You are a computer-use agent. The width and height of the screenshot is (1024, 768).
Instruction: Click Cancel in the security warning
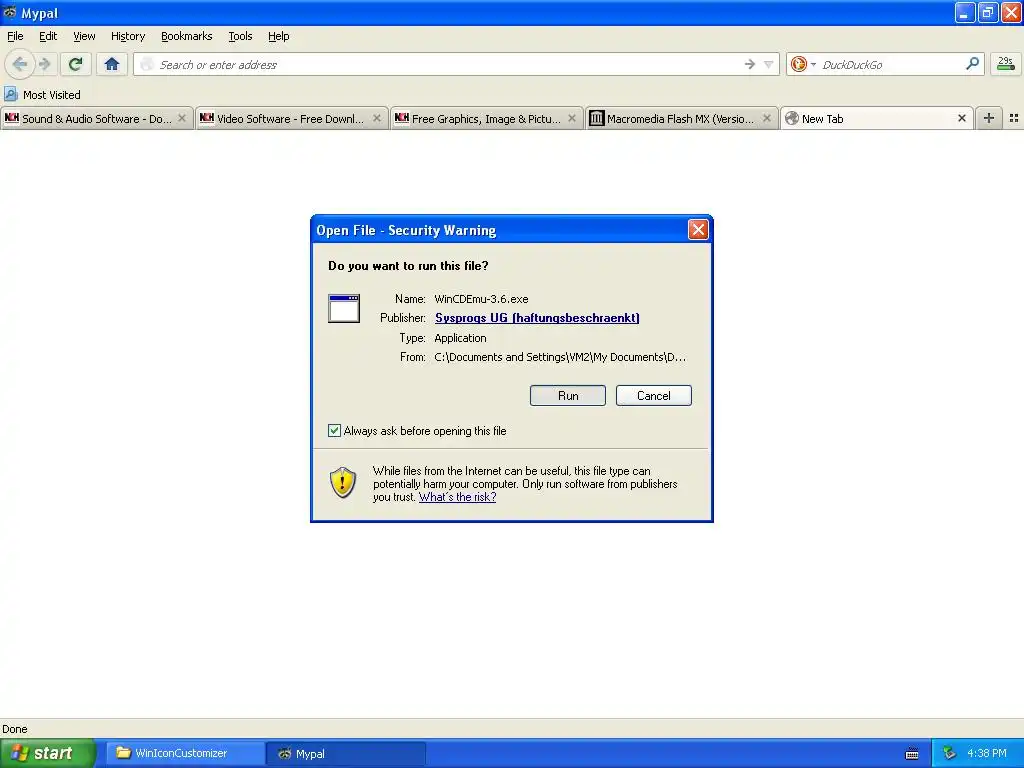point(654,396)
